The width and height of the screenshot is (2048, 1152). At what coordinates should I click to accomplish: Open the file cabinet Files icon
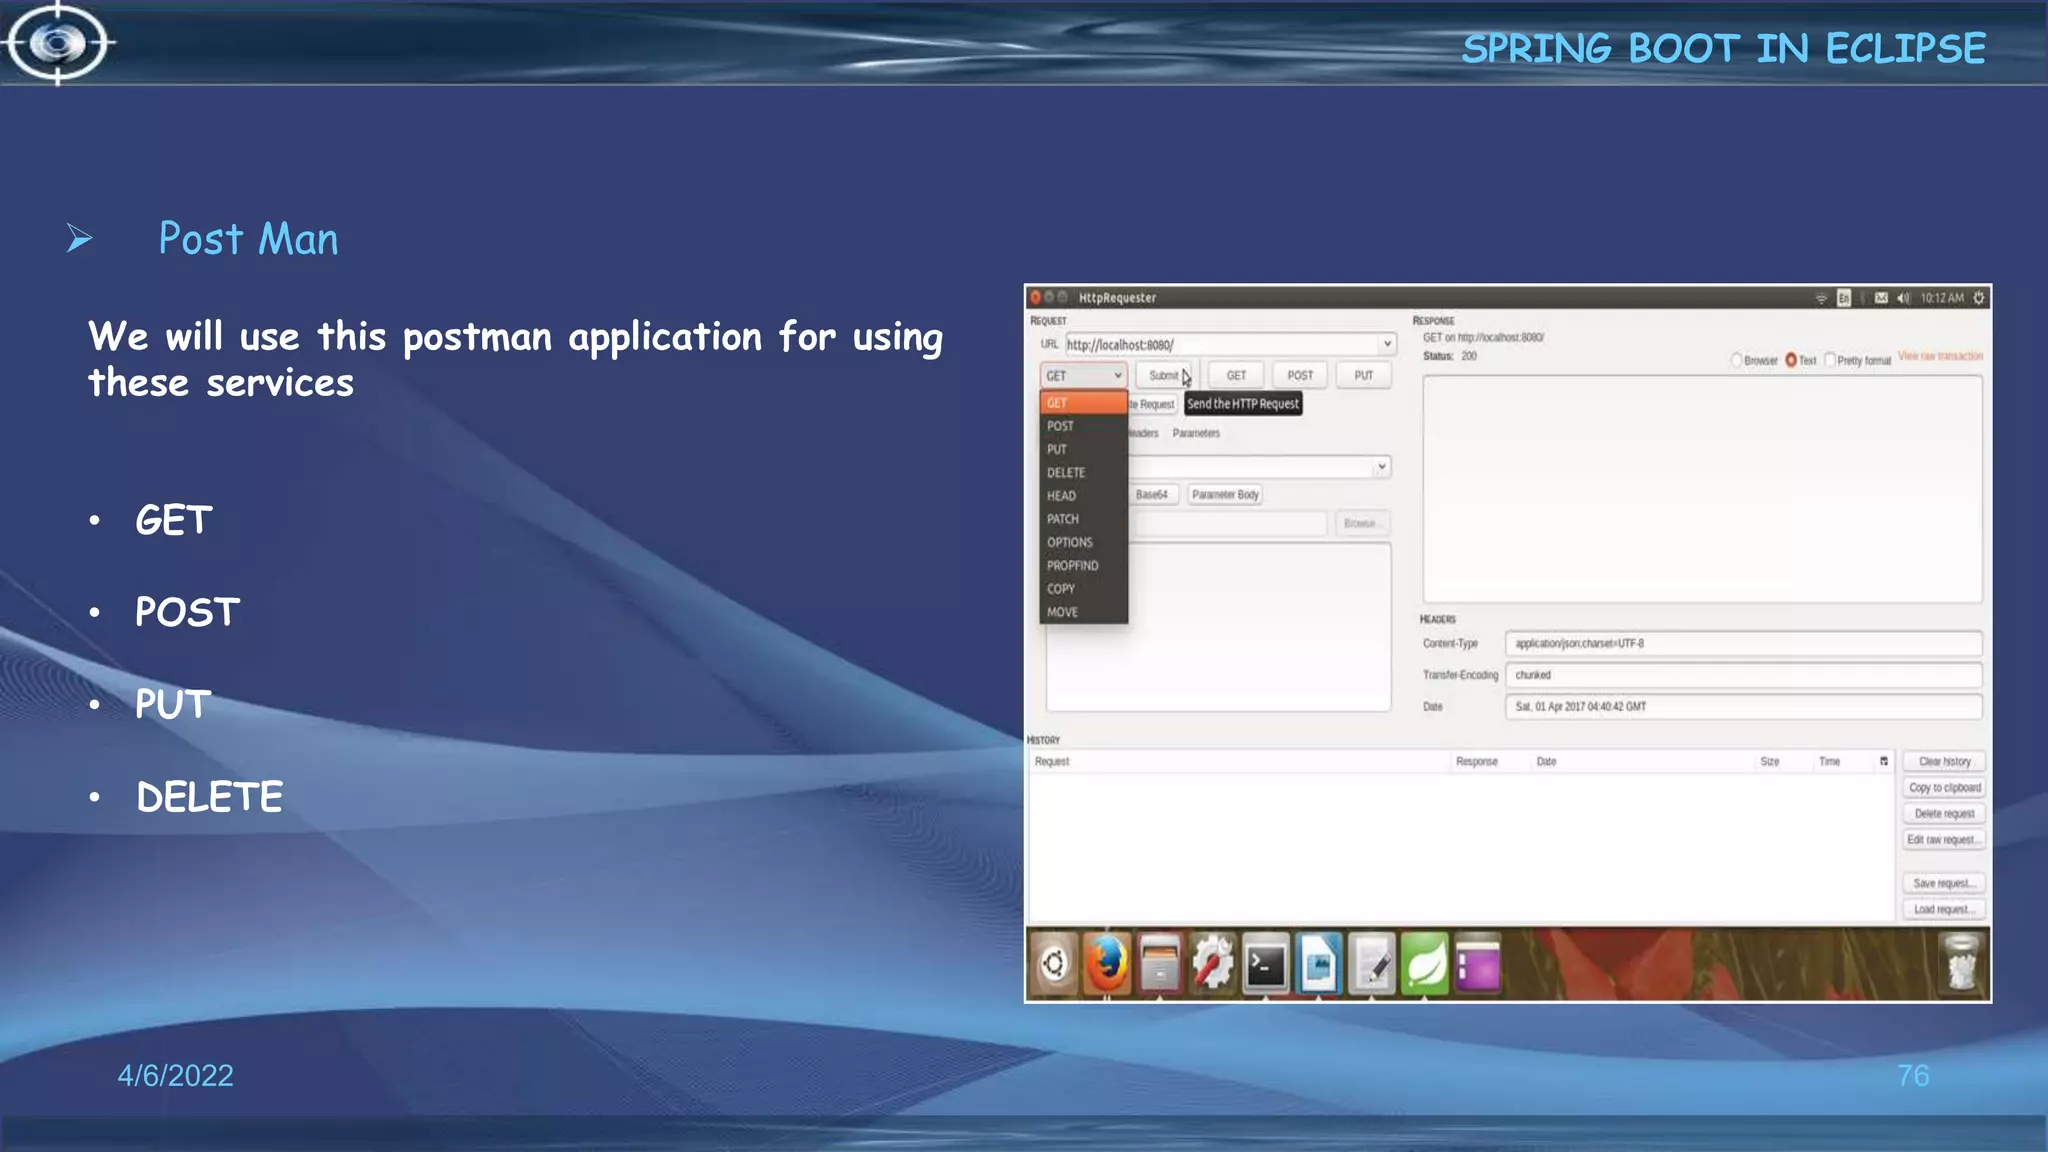click(x=1159, y=964)
